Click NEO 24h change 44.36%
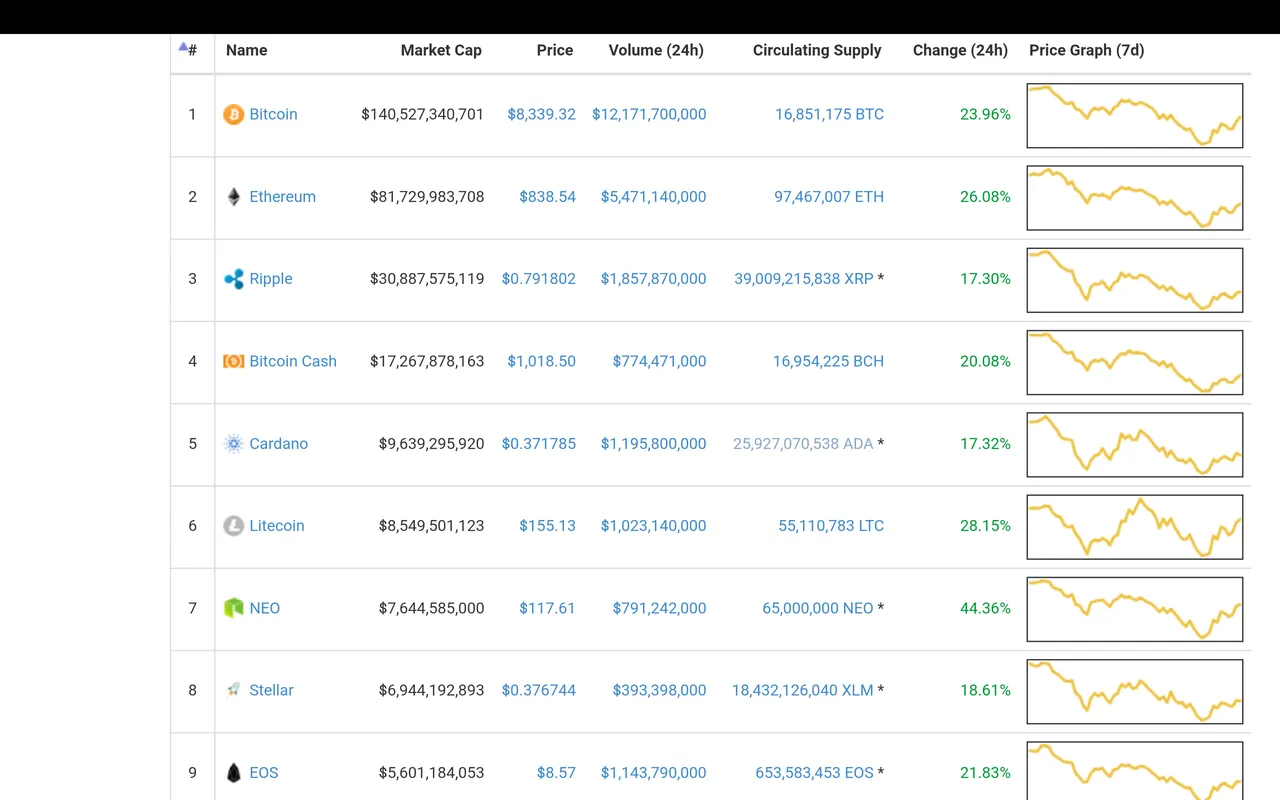1280x800 pixels. [985, 608]
